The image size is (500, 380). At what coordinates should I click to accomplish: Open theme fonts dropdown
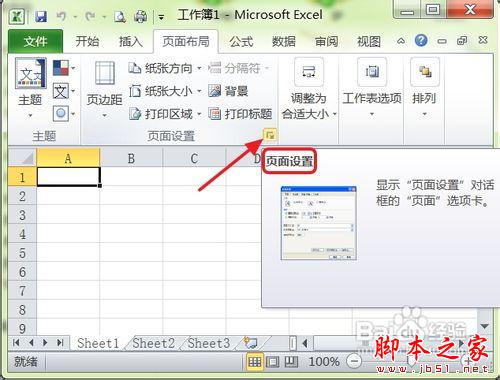pyautogui.click(x=64, y=91)
